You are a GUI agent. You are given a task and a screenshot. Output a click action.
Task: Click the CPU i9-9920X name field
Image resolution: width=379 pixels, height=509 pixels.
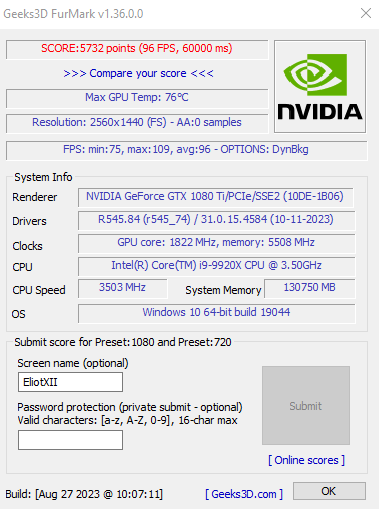point(217,266)
